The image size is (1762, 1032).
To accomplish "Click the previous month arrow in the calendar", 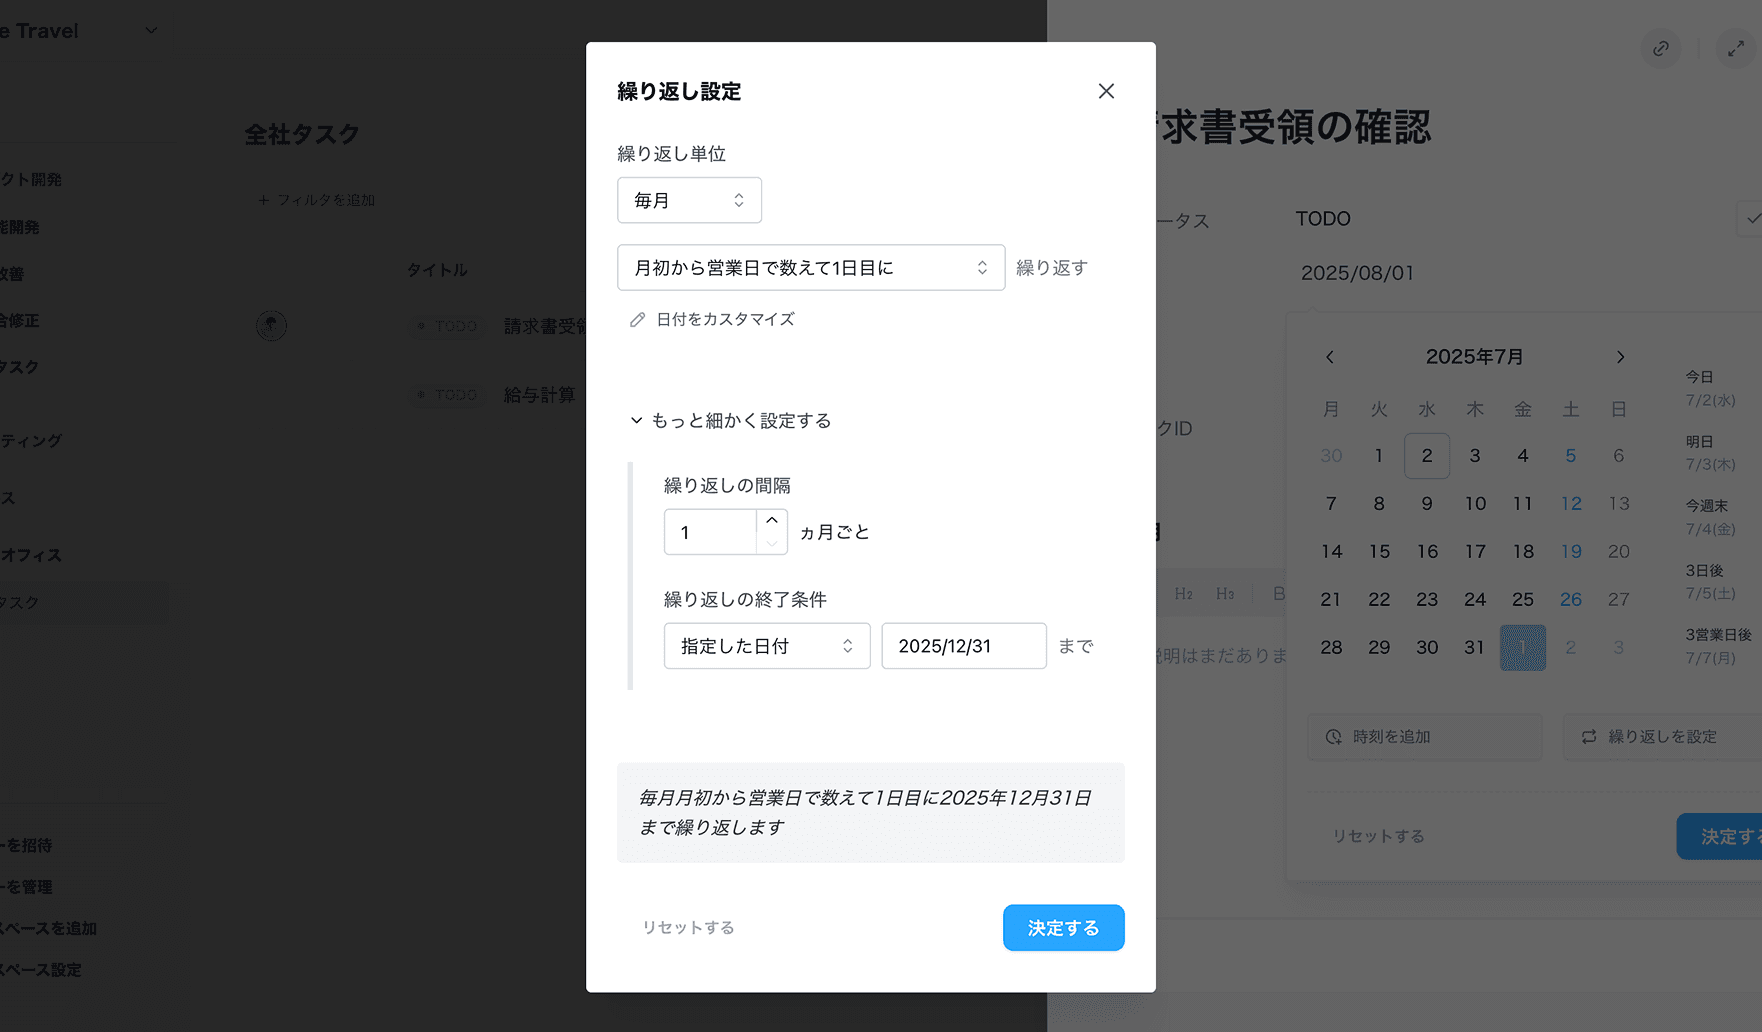I will click(x=1330, y=356).
